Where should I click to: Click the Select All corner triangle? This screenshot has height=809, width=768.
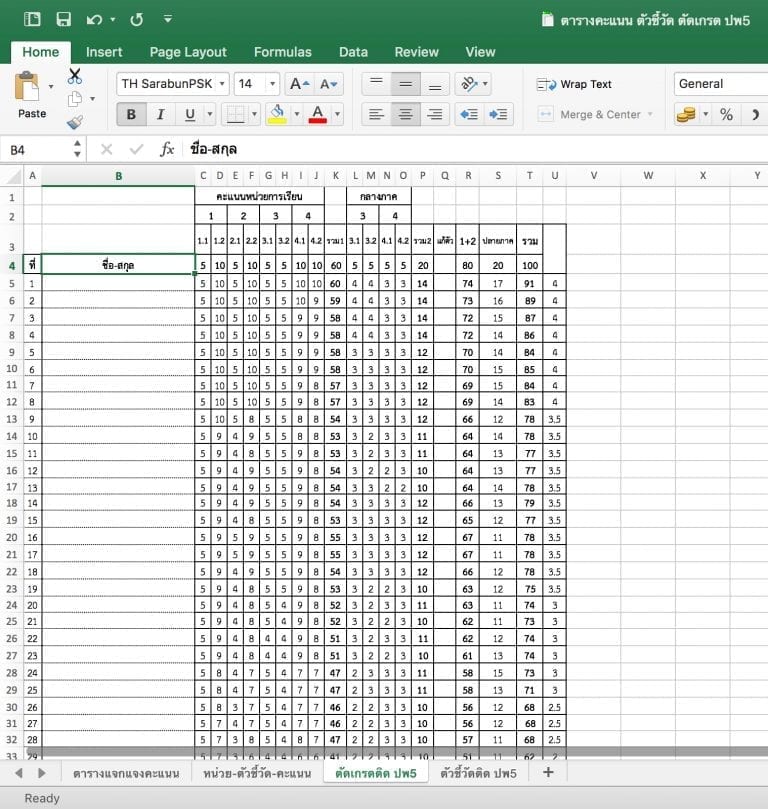pyautogui.click(x=12, y=176)
